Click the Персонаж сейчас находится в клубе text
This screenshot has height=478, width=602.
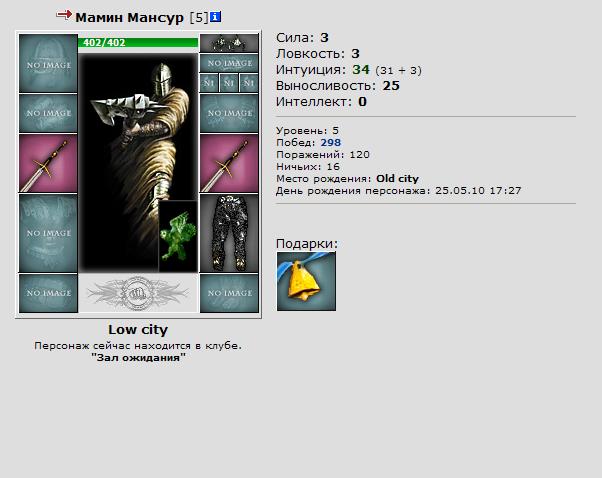click(x=138, y=346)
